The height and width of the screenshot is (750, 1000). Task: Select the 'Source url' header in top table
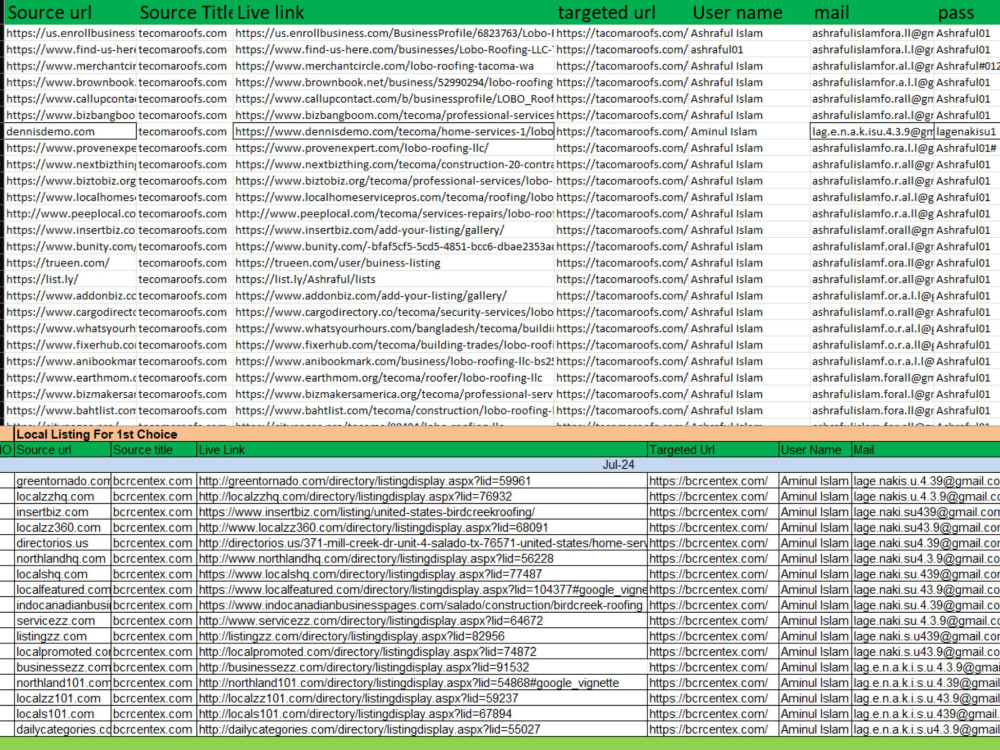pos(49,12)
